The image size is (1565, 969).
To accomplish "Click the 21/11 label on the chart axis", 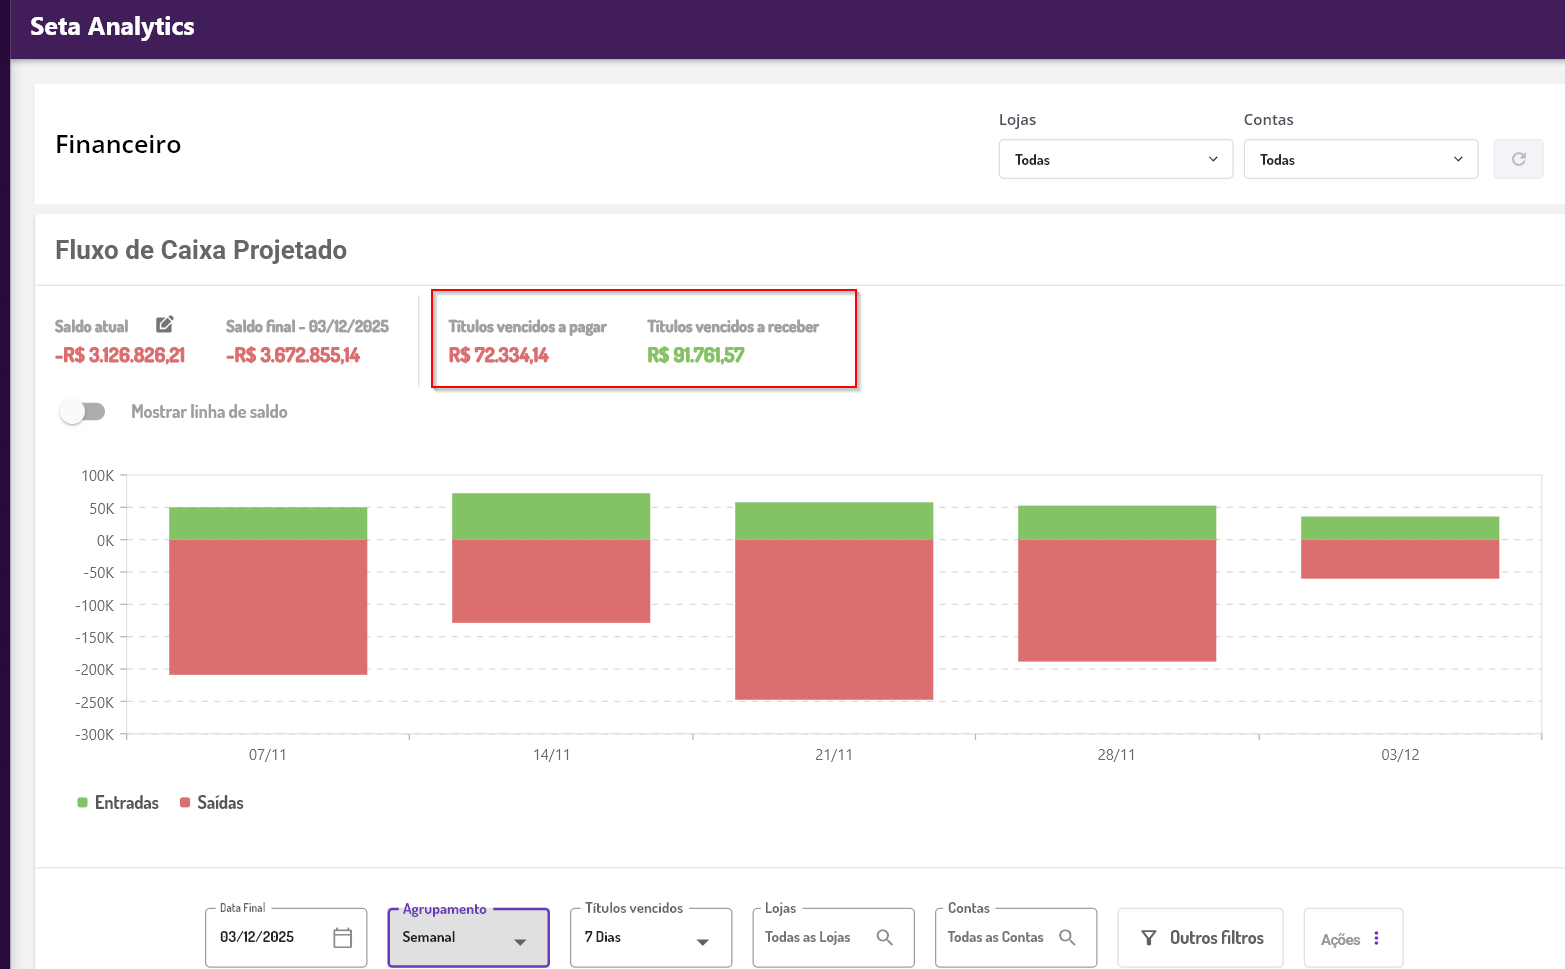I will coord(834,755).
